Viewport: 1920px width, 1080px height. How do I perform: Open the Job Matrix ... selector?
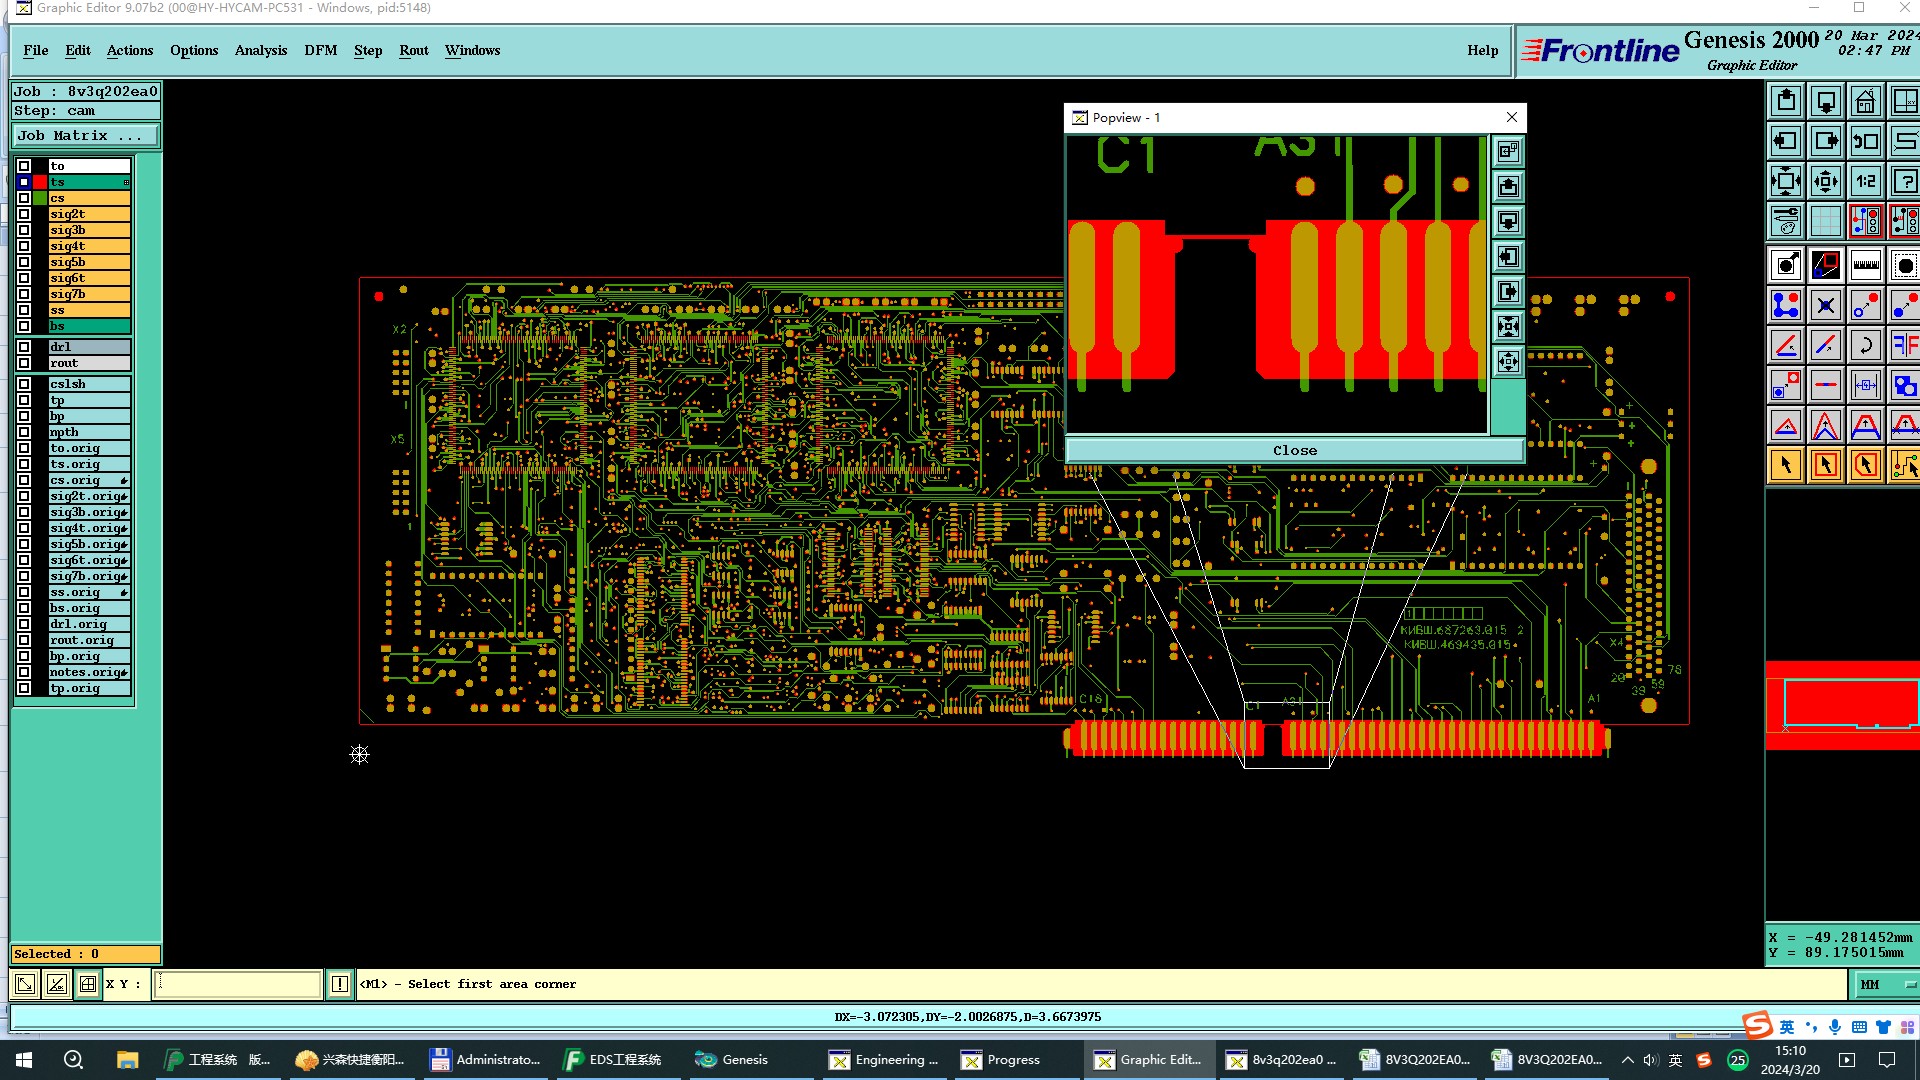click(x=85, y=136)
